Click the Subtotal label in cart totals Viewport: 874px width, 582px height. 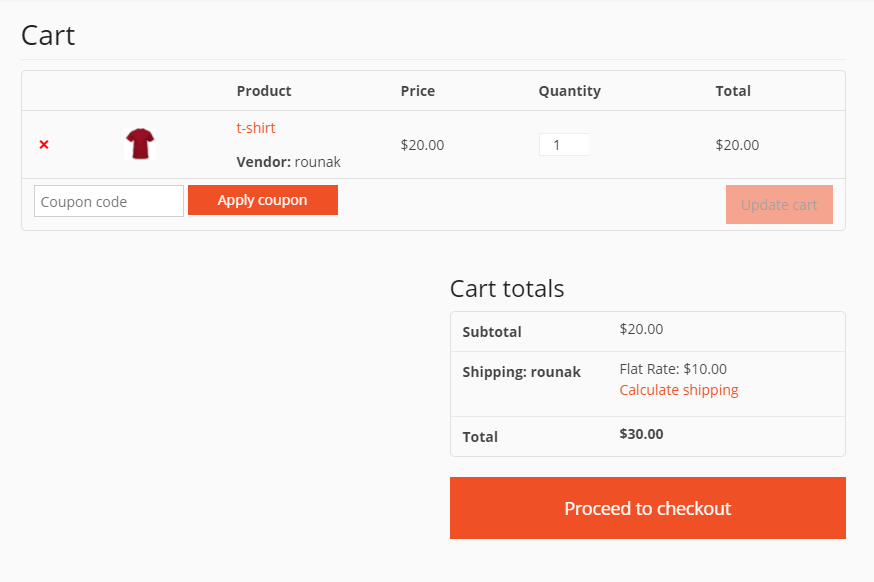[x=492, y=332]
